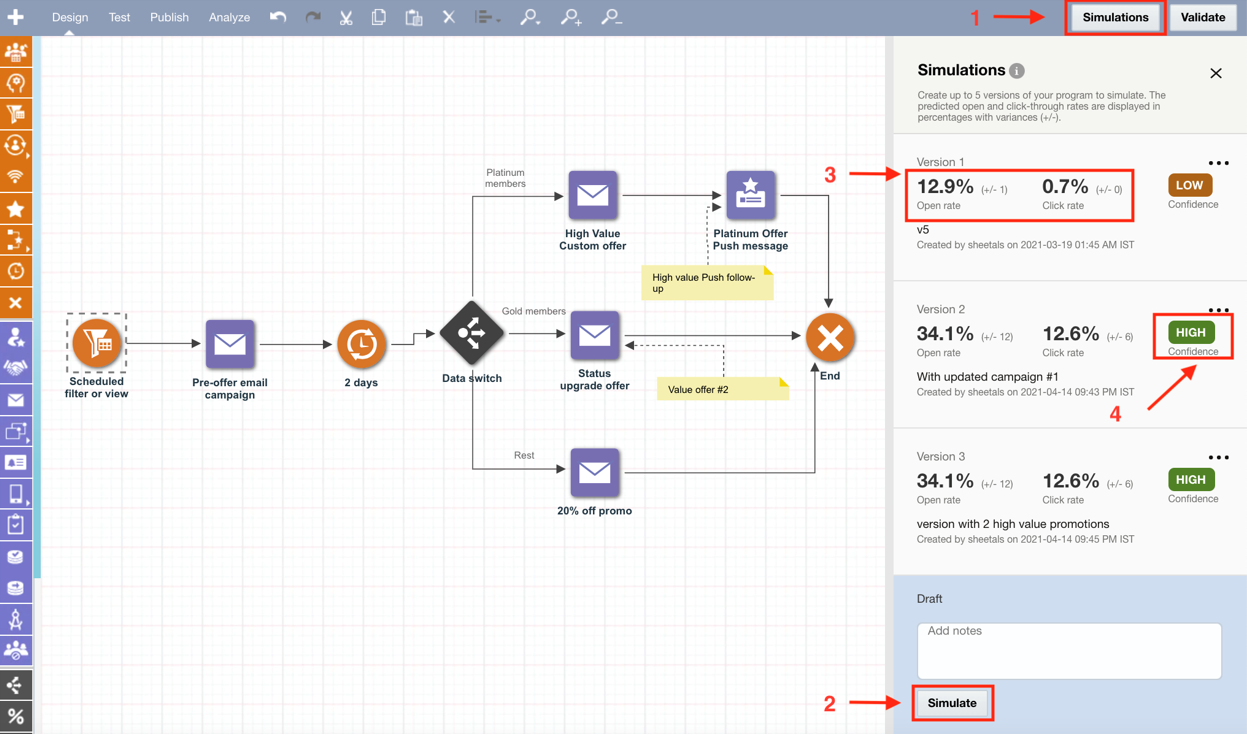Click into the Add notes field
The width and height of the screenshot is (1247, 735).
1069,651
